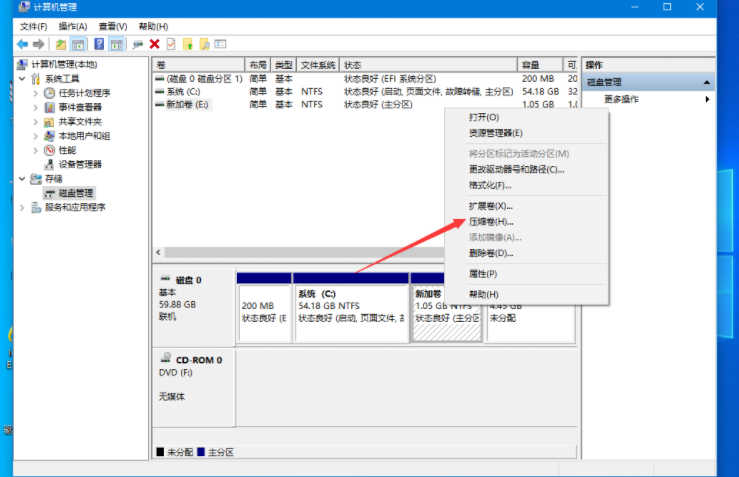Choose 压缩卷(H)... from context menu
739x477 pixels.
click(490, 221)
